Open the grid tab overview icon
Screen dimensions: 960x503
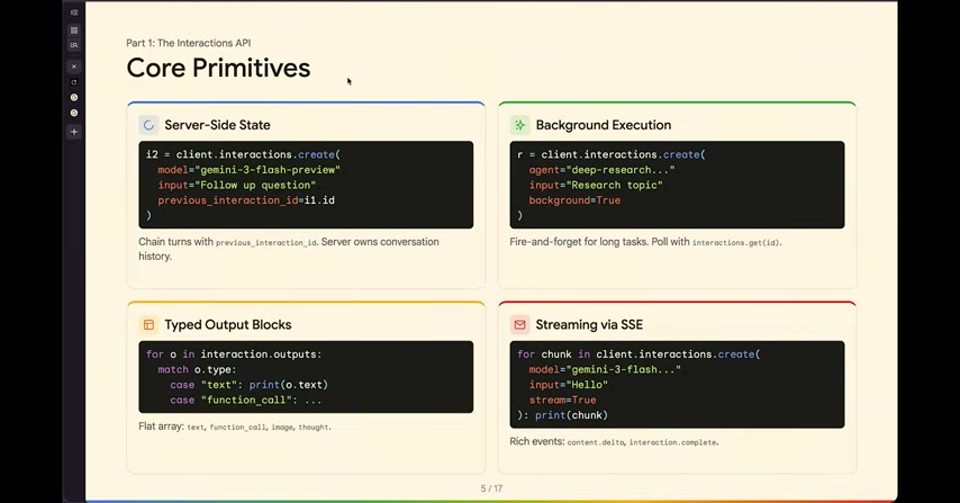click(x=74, y=30)
